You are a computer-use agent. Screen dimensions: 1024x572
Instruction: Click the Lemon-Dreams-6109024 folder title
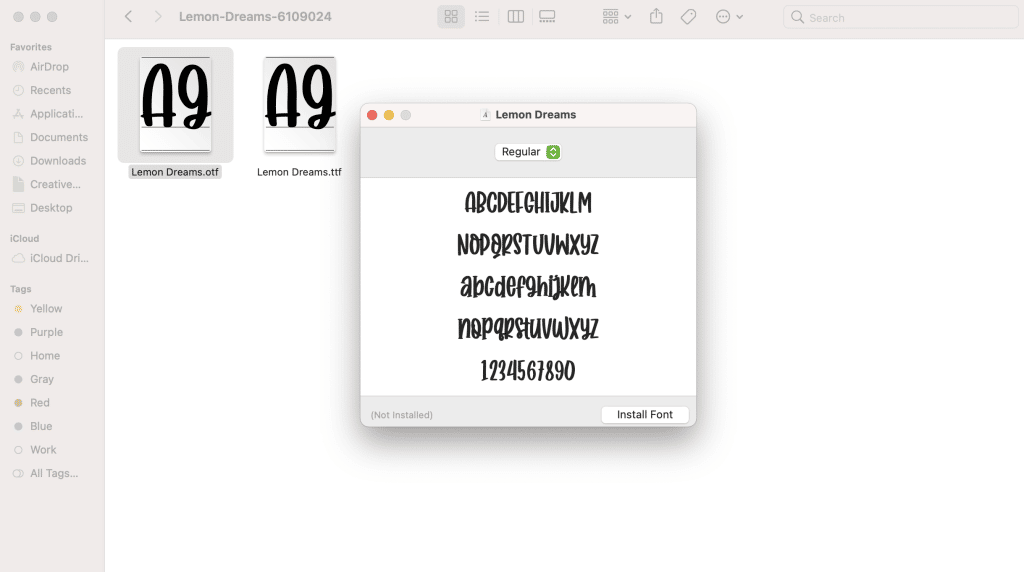click(x=255, y=17)
